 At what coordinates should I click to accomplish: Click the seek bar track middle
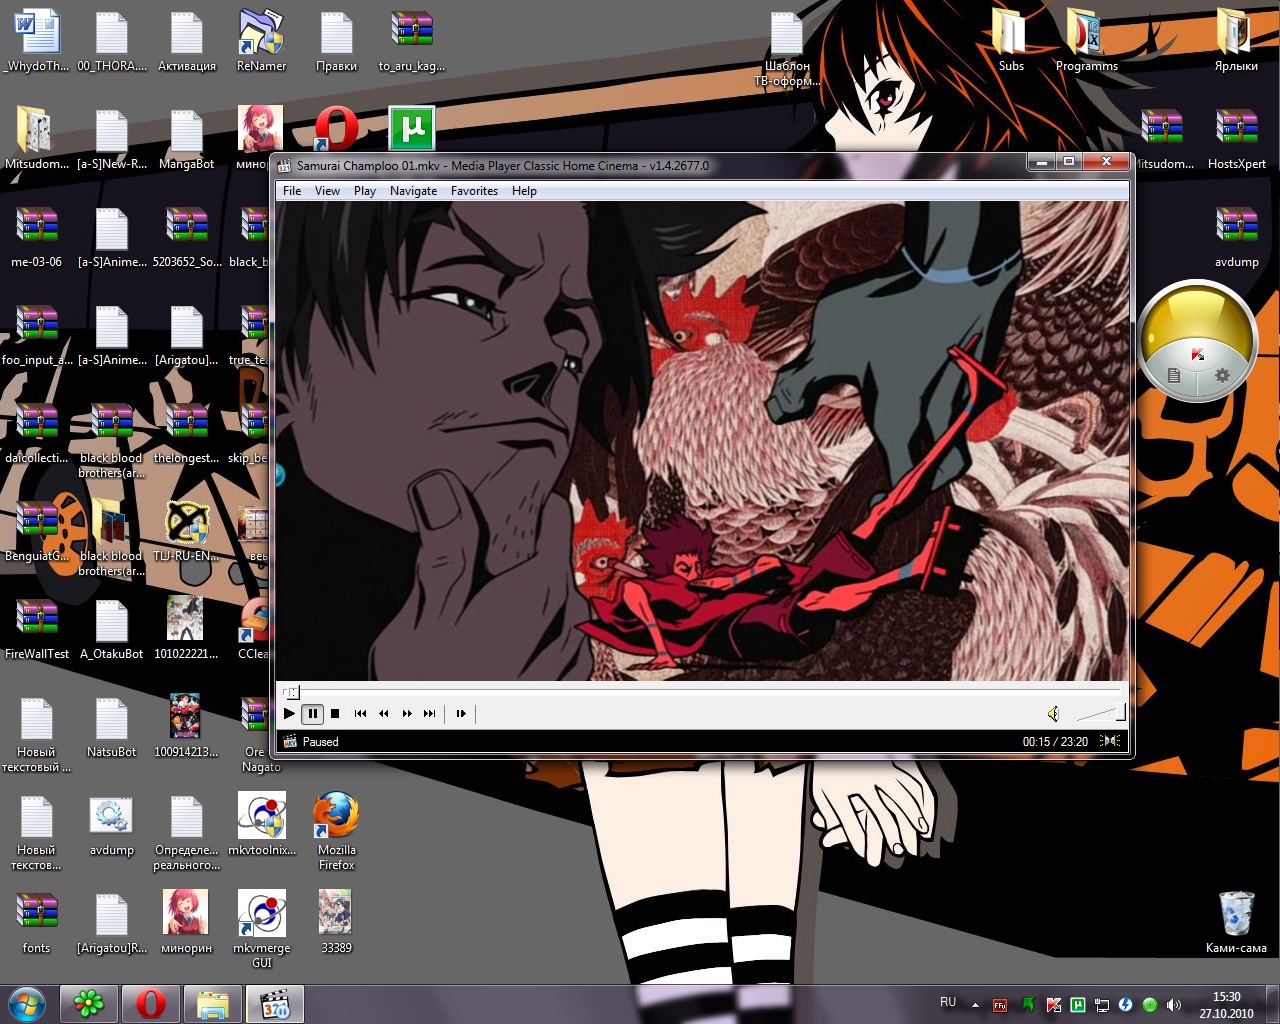[x=702, y=692]
